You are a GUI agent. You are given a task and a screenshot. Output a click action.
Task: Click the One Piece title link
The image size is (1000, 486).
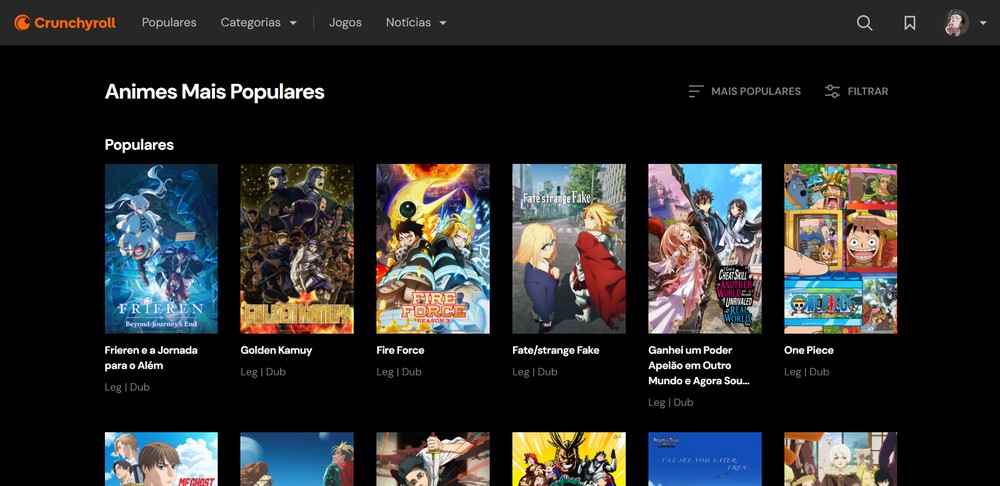tap(809, 350)
